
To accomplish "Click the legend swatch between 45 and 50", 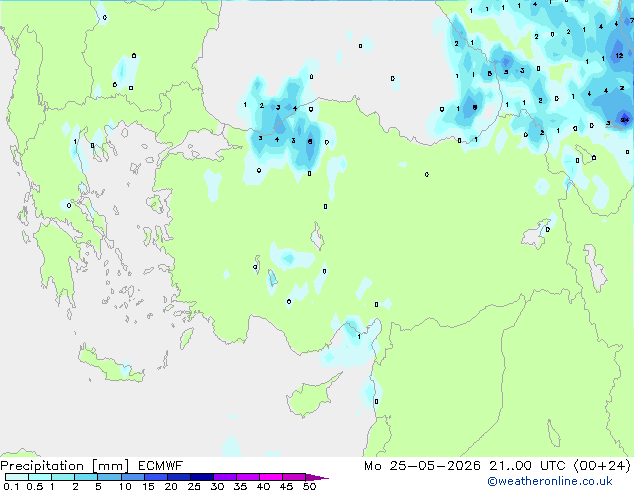I will (x=294, y=477).
